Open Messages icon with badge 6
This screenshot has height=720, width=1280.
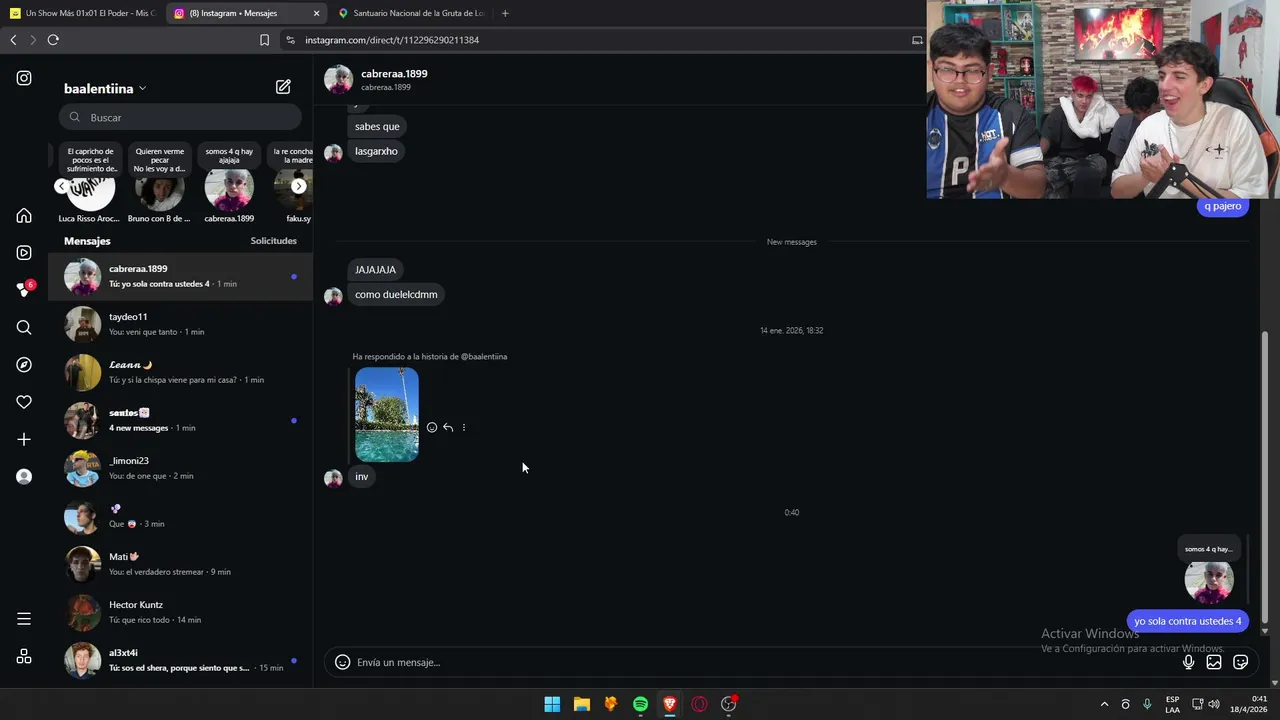click(24, 290)
